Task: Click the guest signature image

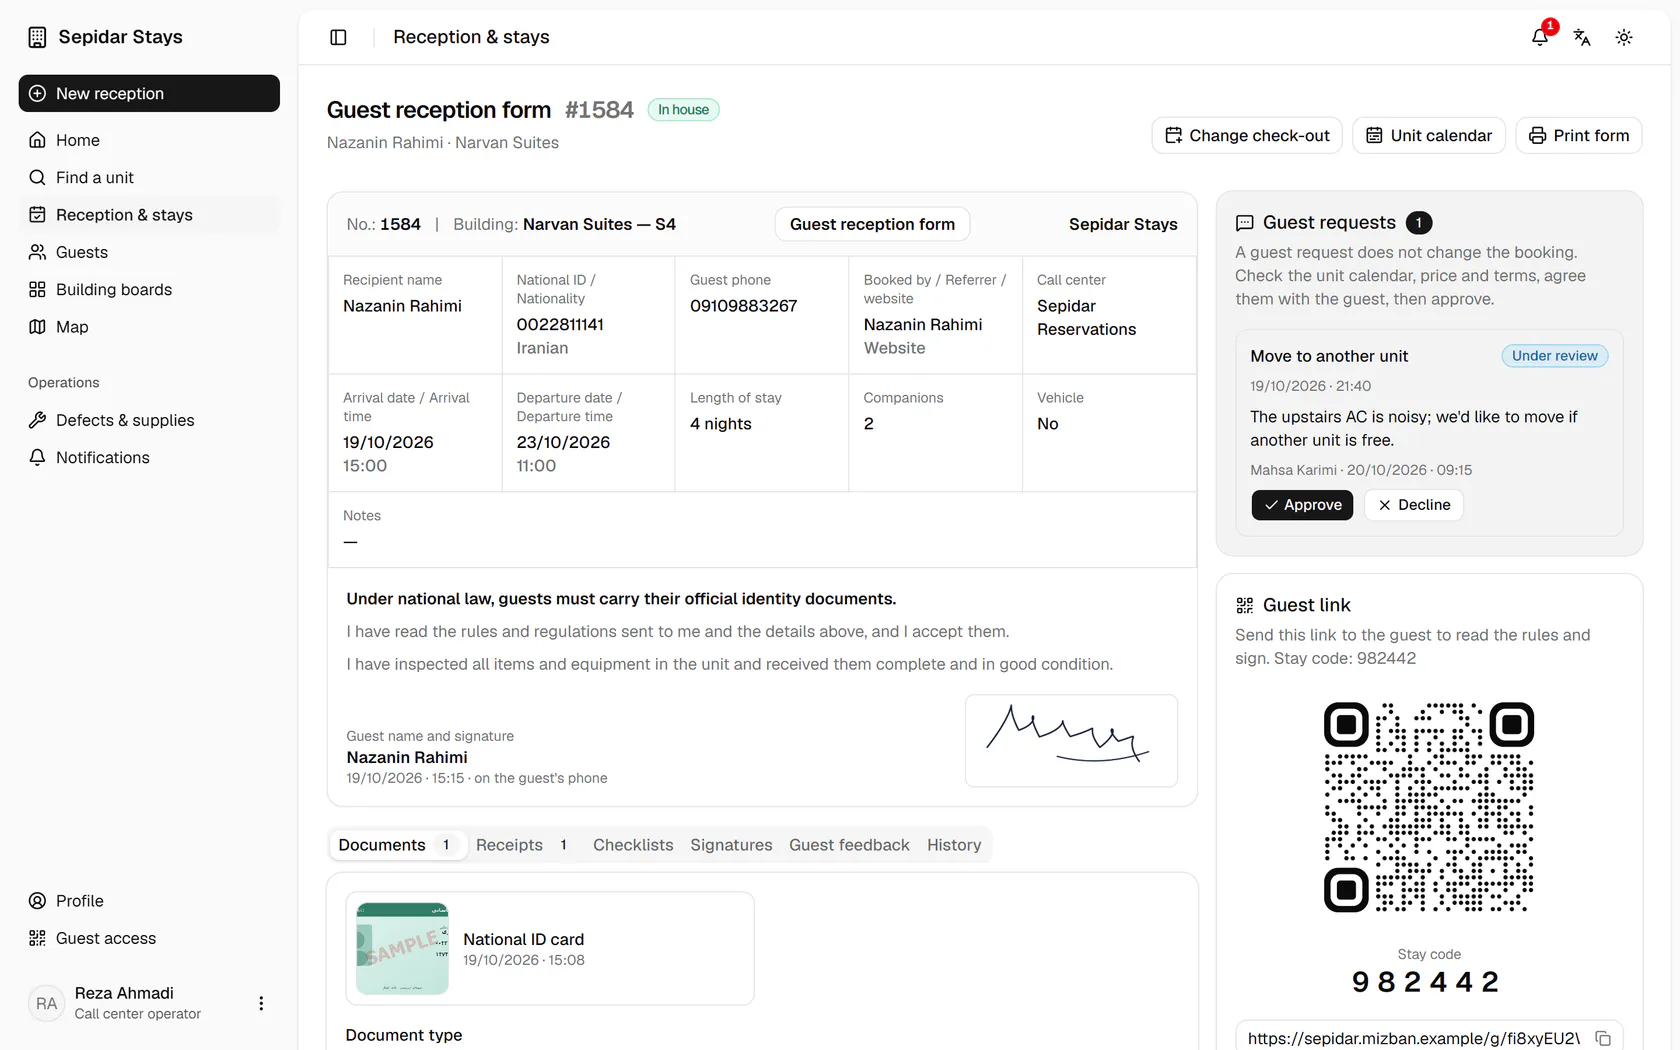Action: (x=1071, y=741)
